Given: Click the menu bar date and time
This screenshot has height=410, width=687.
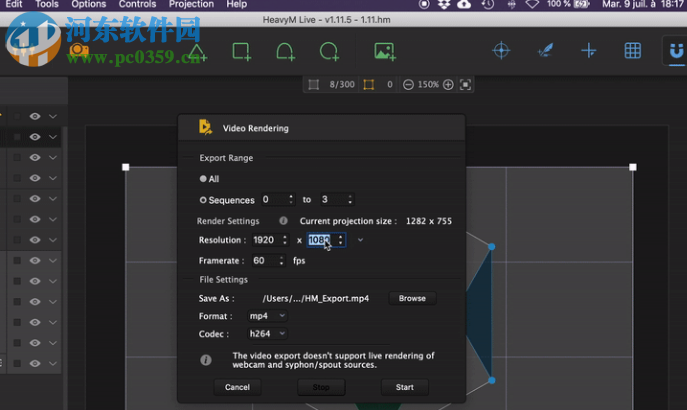Looking at the screenshot, I should coord(643,4).
